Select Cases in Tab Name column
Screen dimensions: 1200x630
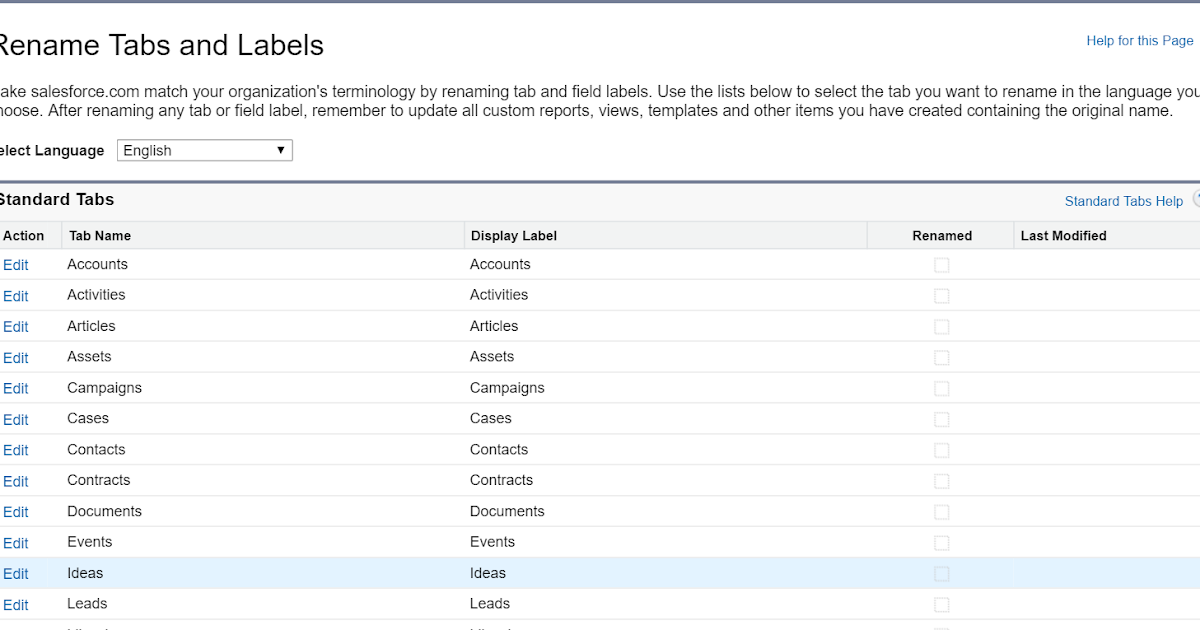tap(88, 418)
